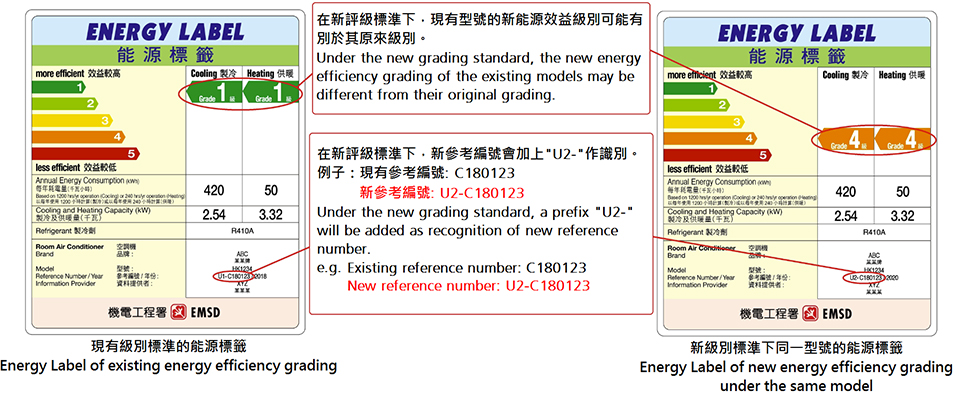Click the red Chinese text '新參考編號: U2-C180123'
This screenshot has height=400, width=962.
[x=444, y=192]
